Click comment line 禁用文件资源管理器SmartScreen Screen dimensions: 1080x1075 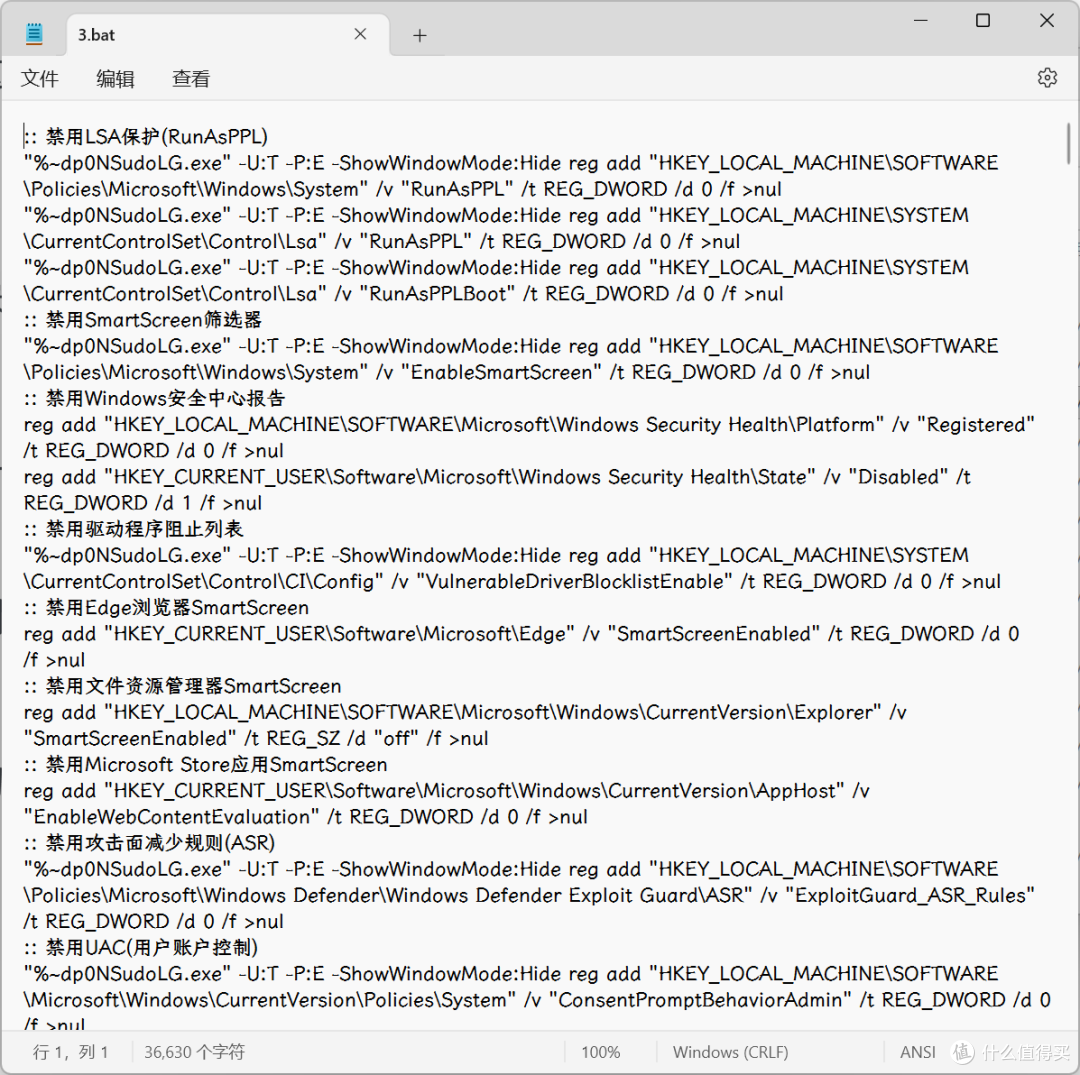183,686
